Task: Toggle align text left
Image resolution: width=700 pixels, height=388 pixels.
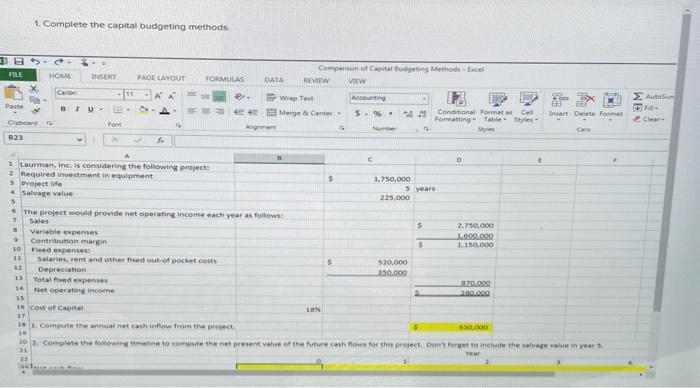Action: [192, 111]
